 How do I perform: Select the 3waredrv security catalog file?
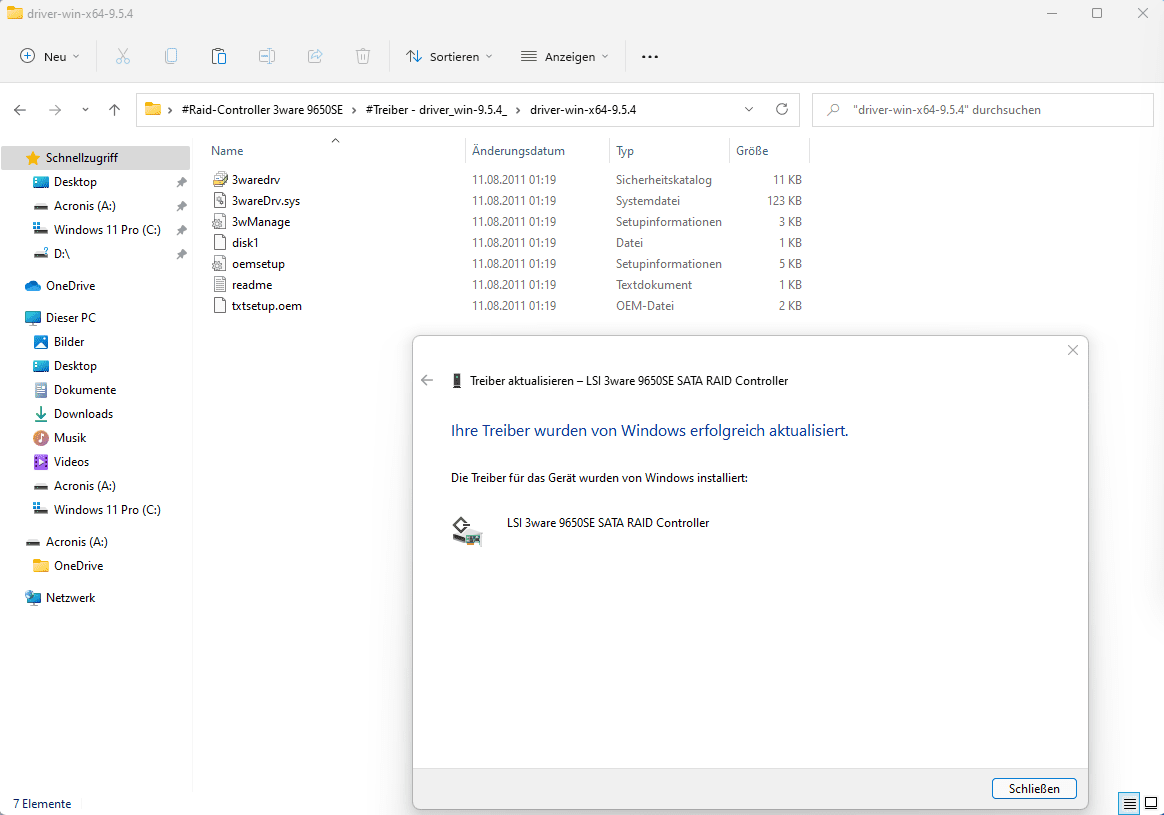(x=255, y=180)
